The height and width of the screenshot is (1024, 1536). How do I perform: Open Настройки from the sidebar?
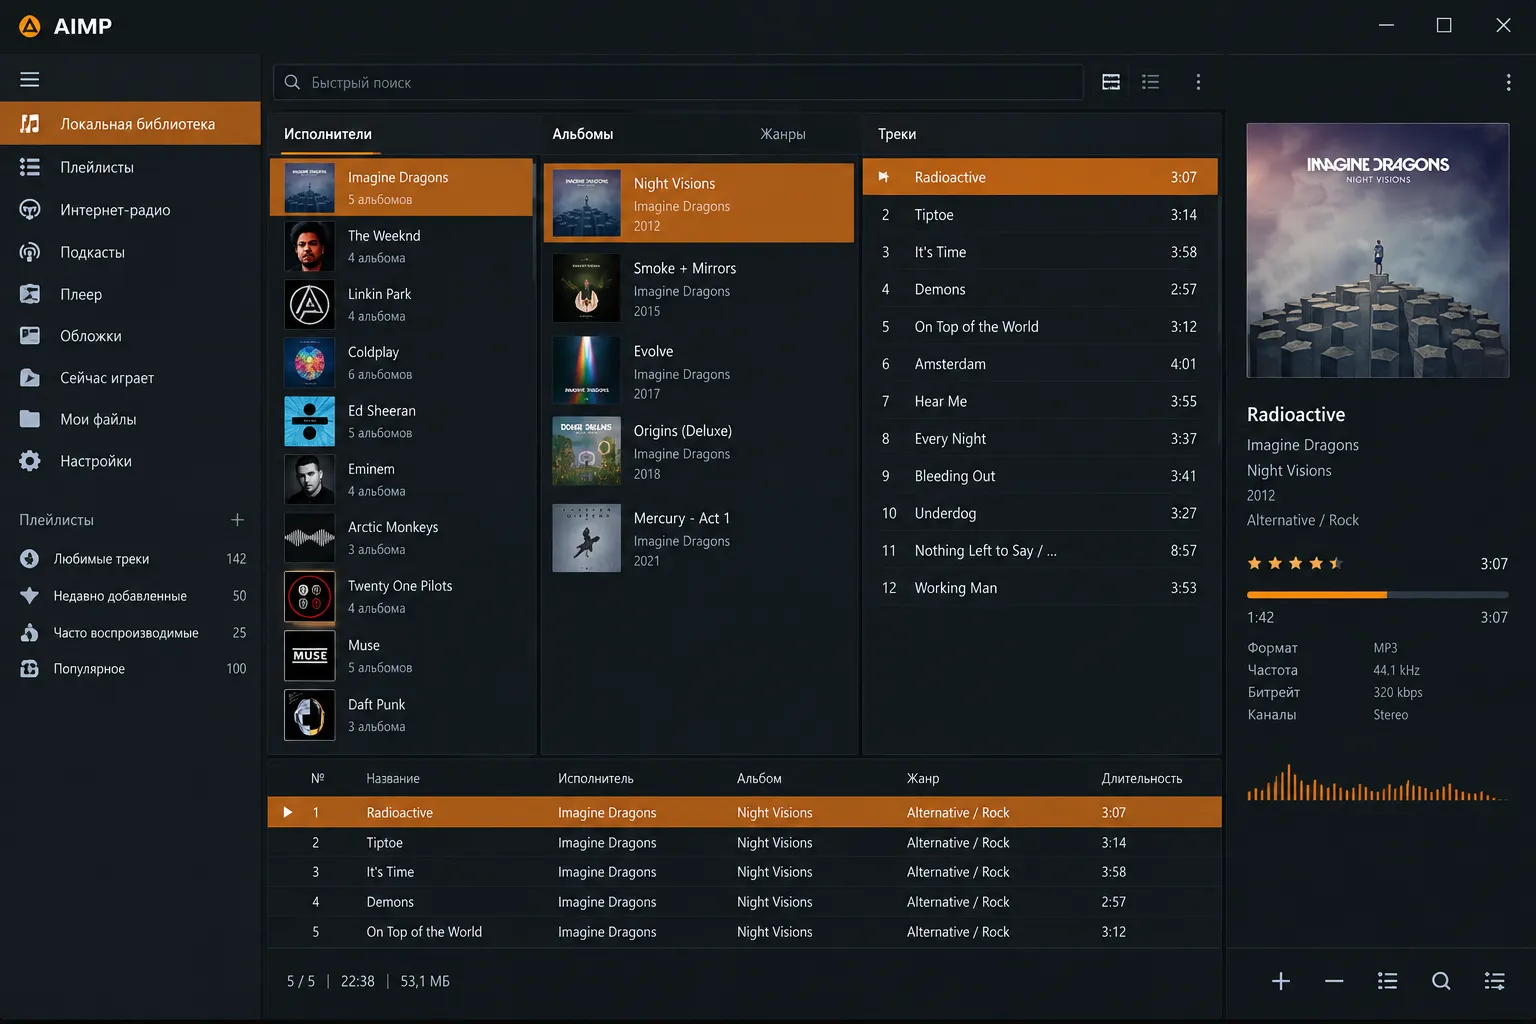[130, 461]
